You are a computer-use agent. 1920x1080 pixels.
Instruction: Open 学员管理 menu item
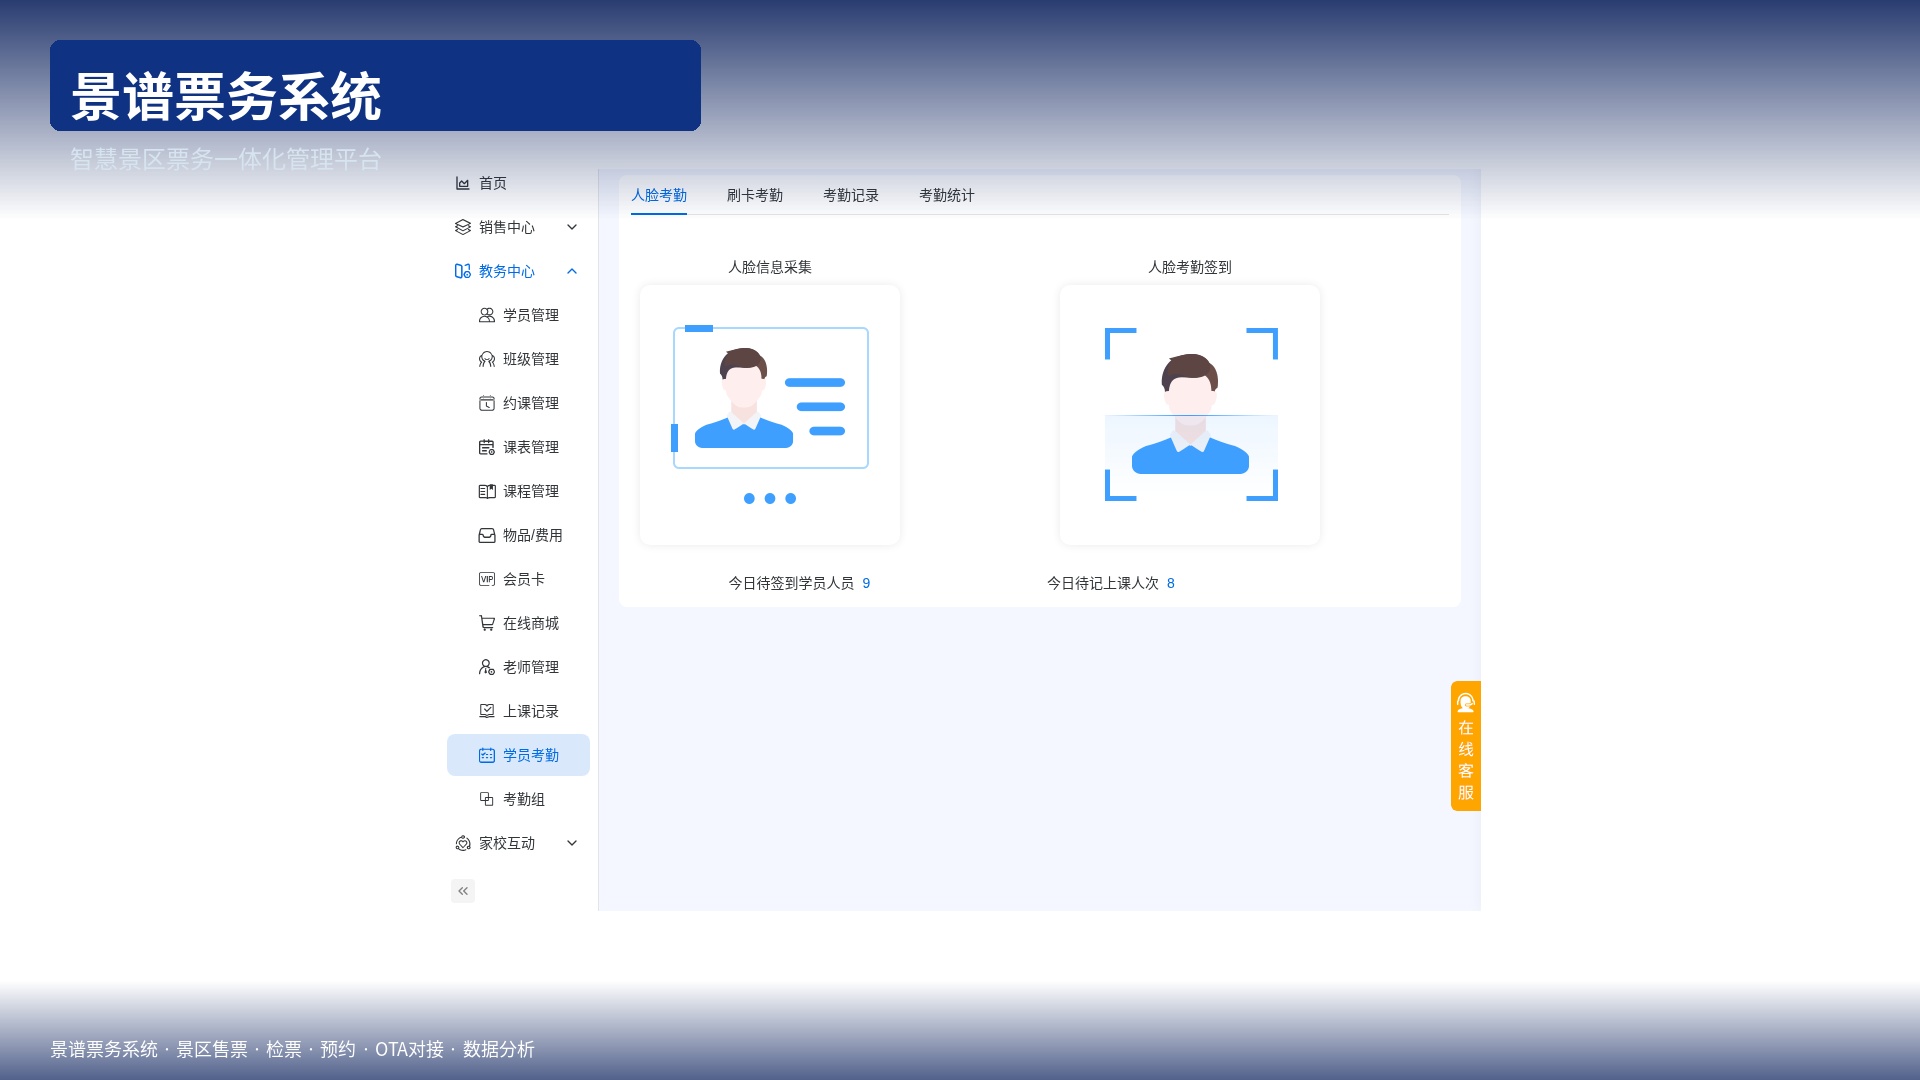tap(518, 315)
